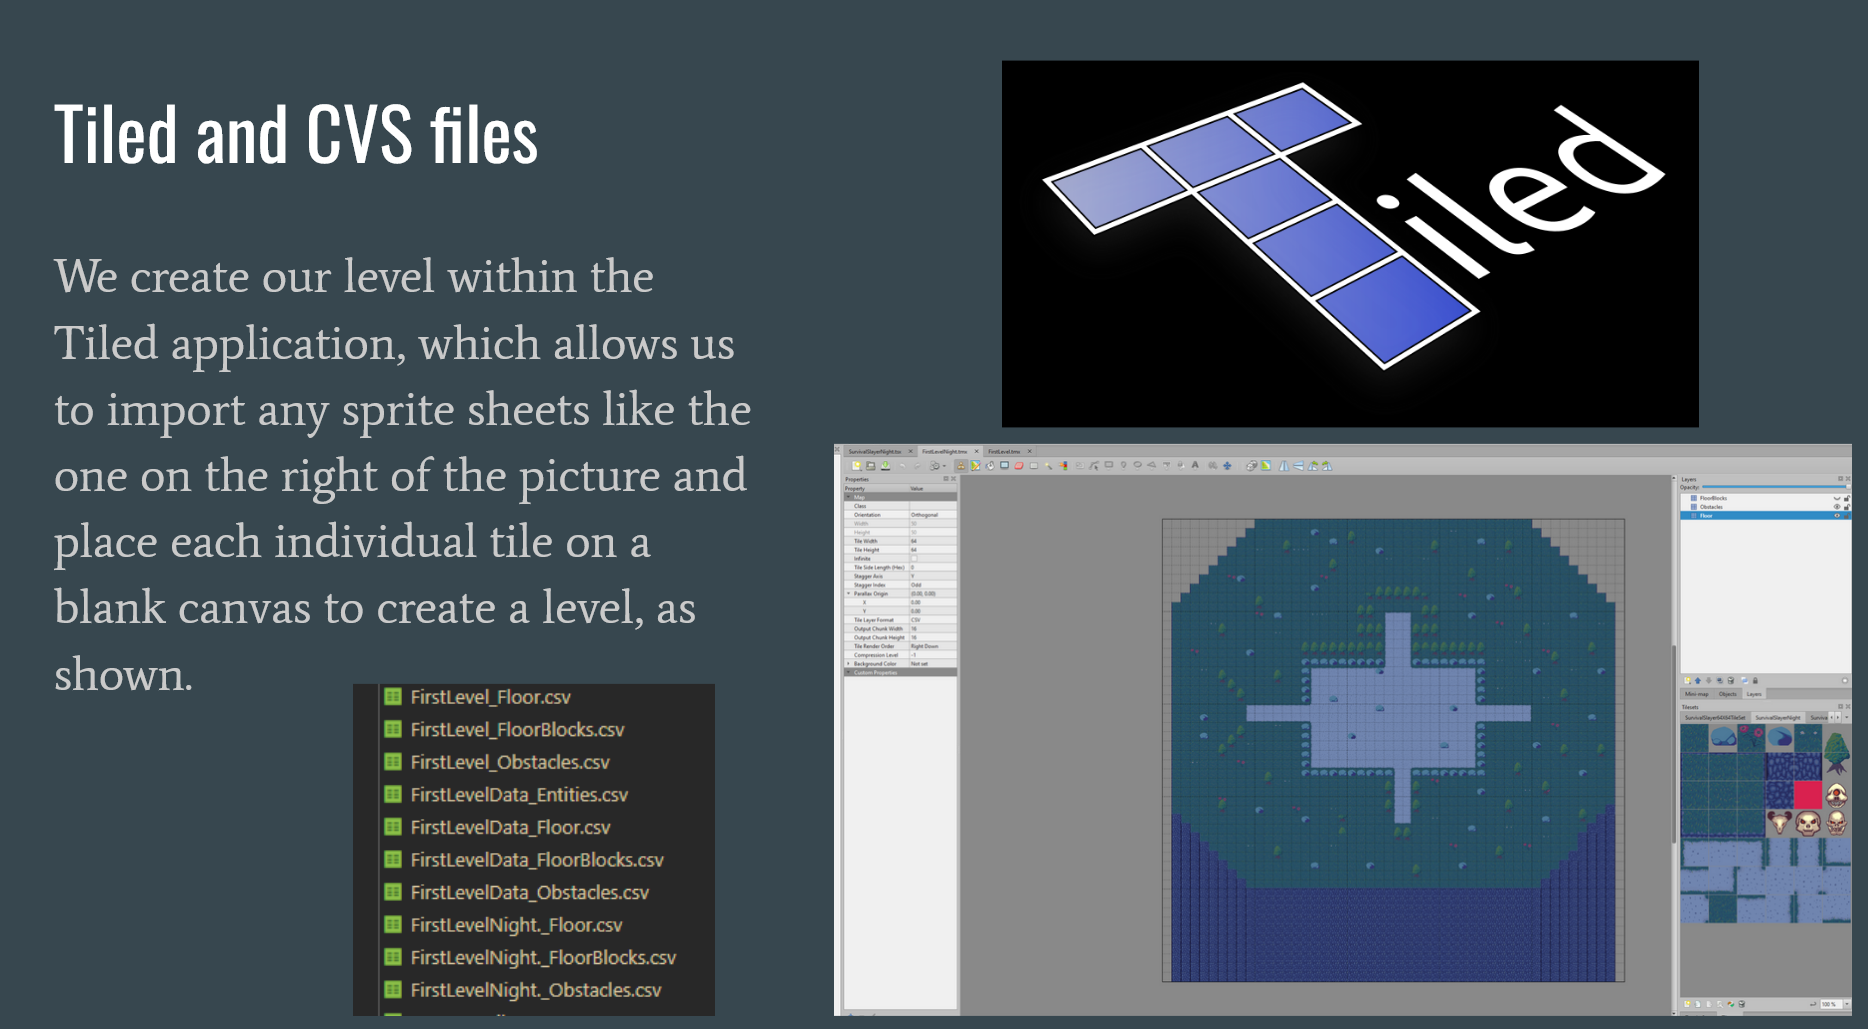The image size is (1868, 1029).
Task: Collapse the Custom Properties group
Action: click(x=848, y=672)
